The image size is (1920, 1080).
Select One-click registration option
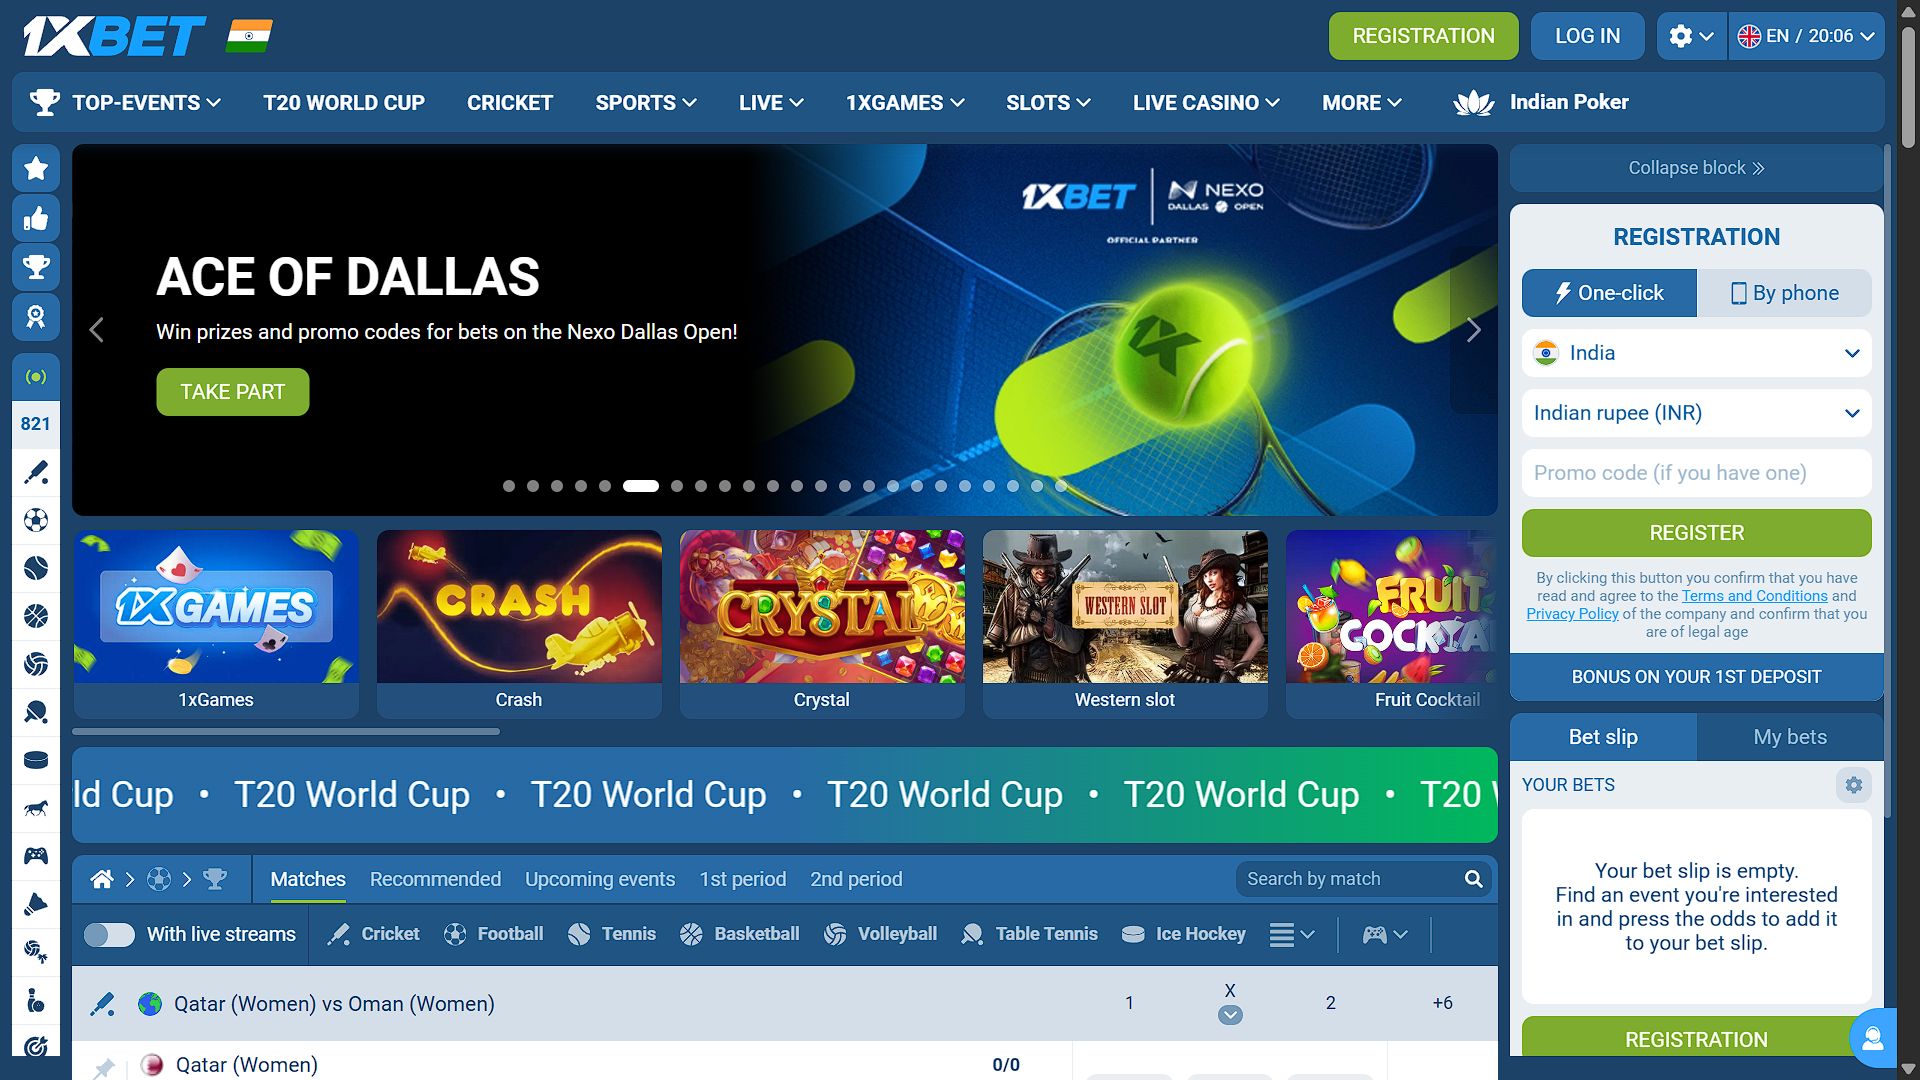click(1609, 293)
